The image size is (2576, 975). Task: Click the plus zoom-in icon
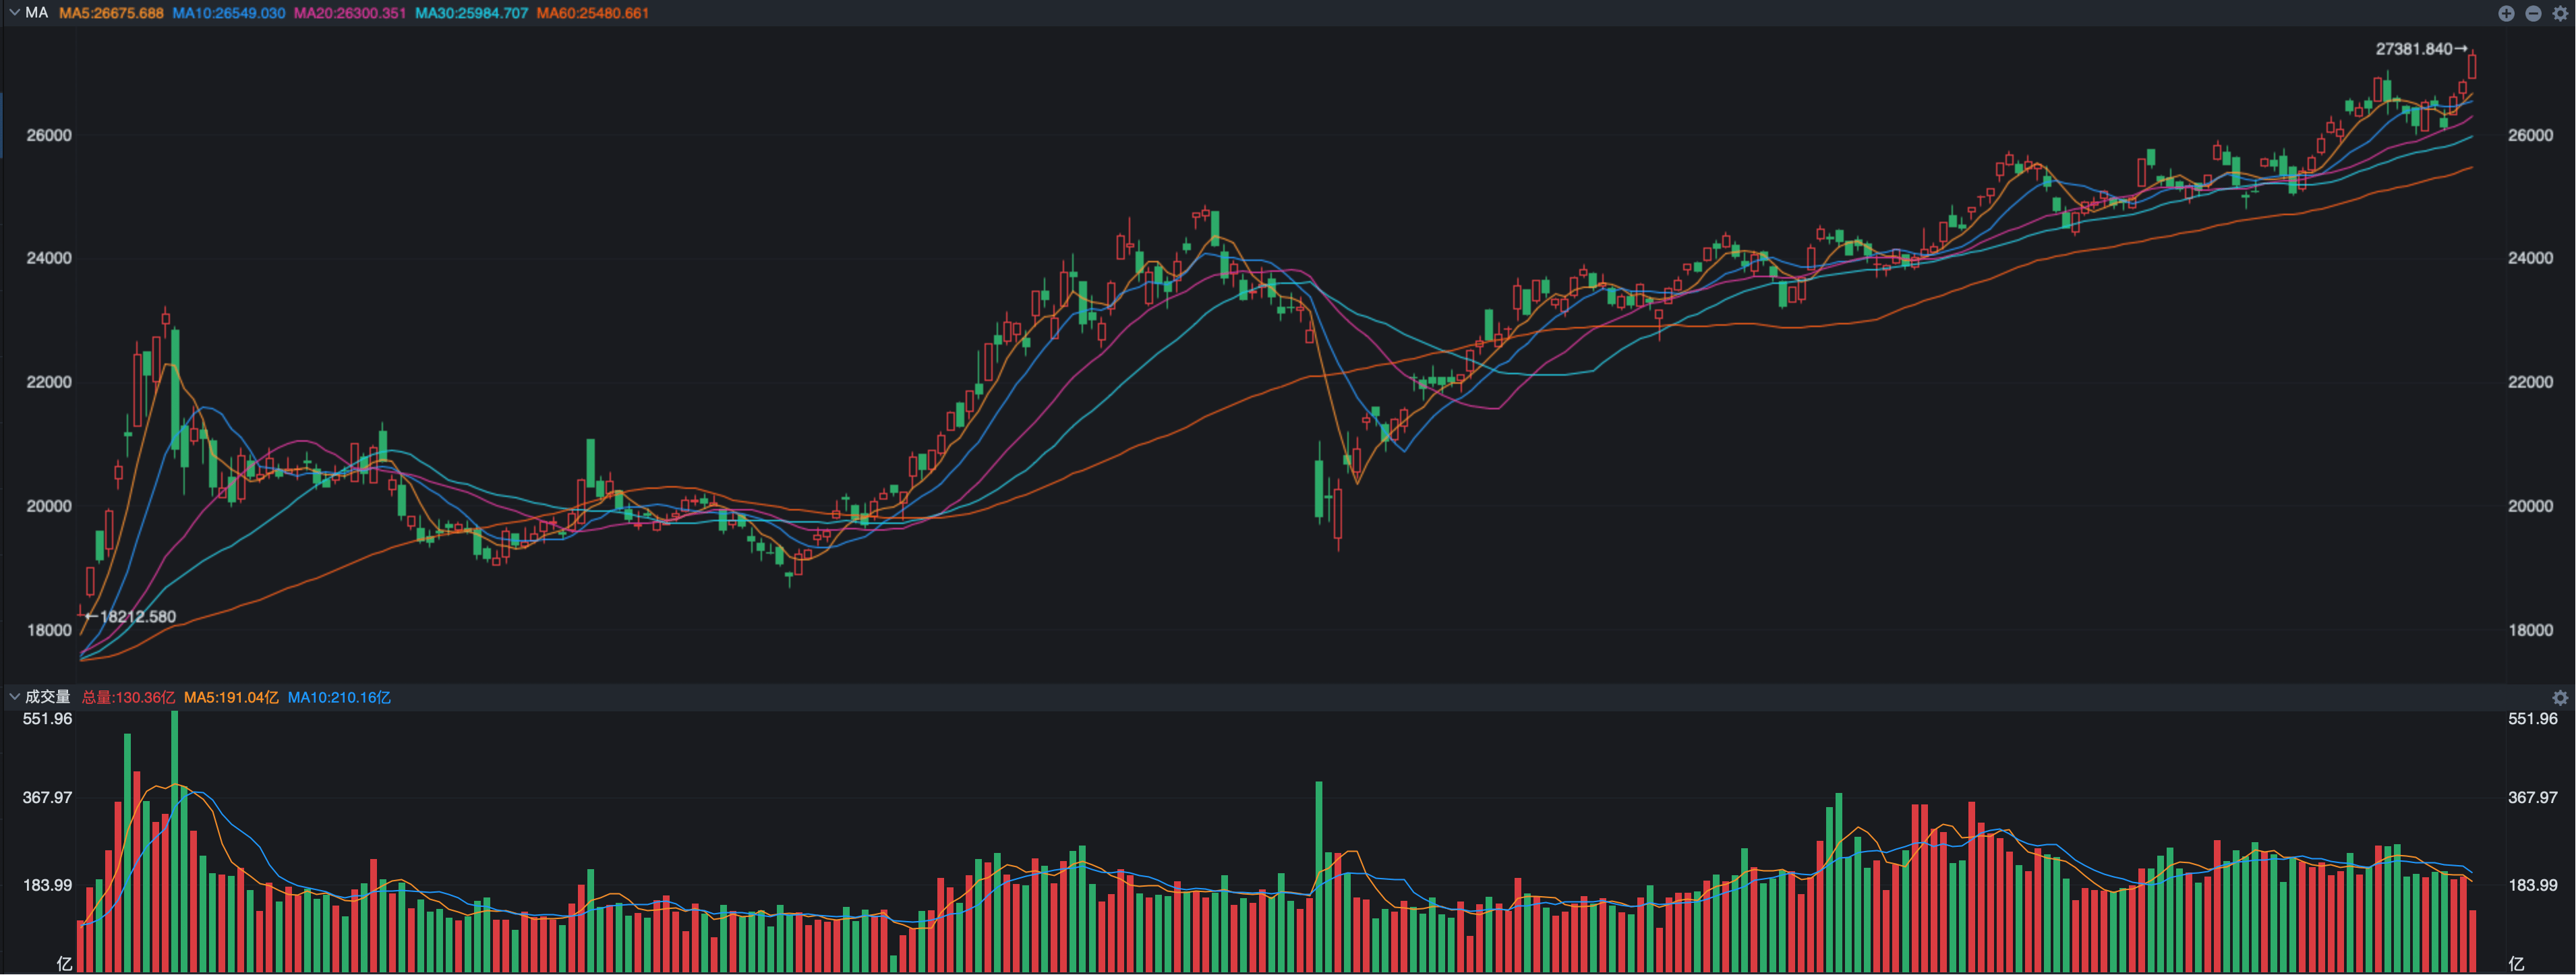[x=2506, y=13]
